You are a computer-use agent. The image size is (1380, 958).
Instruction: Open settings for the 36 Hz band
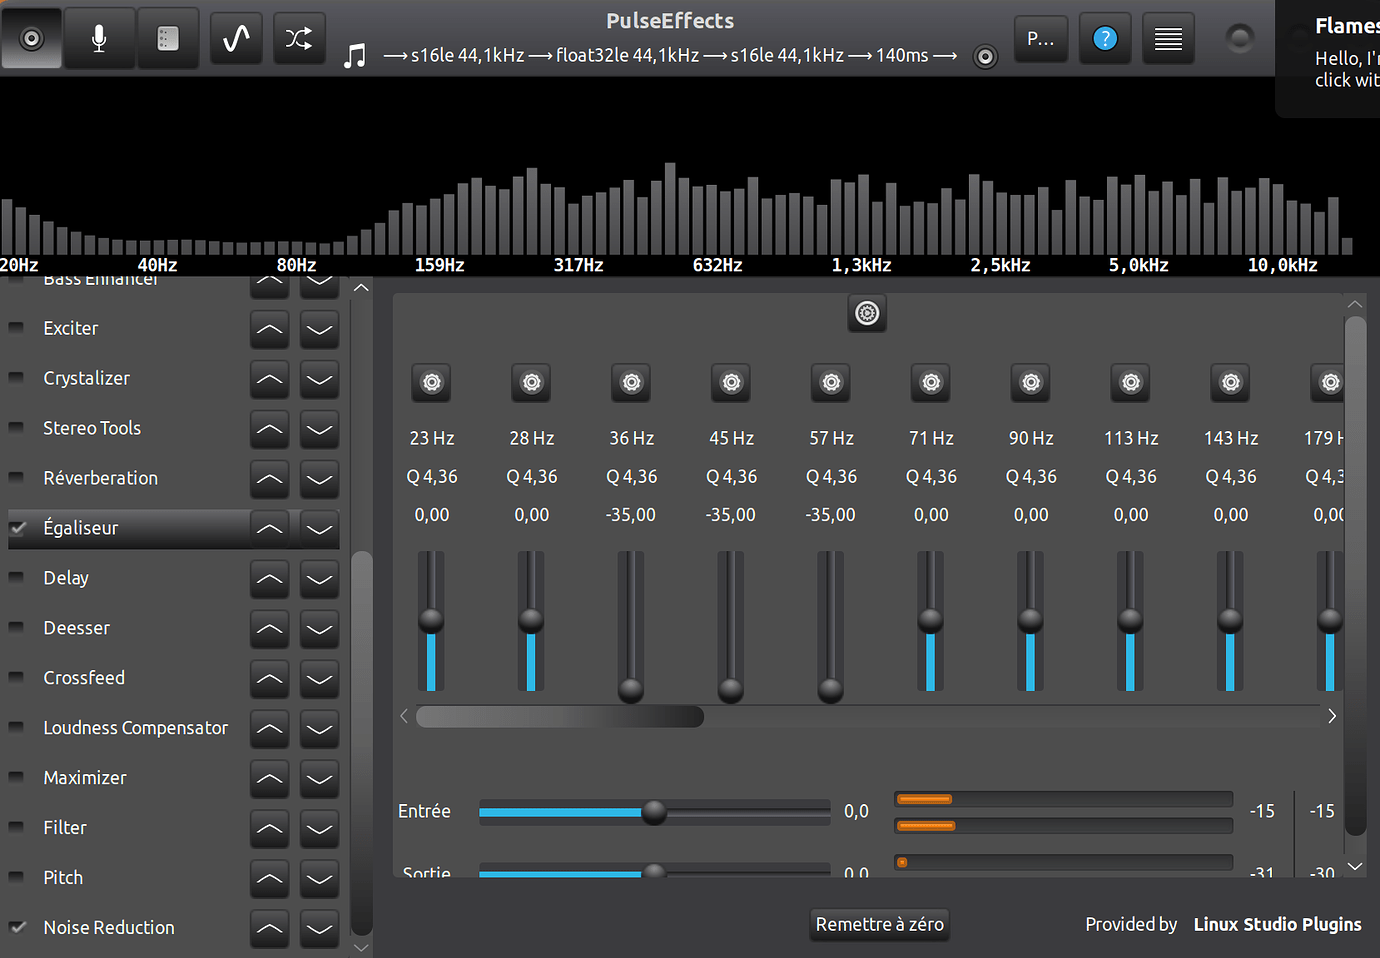[x=632, y=382]
